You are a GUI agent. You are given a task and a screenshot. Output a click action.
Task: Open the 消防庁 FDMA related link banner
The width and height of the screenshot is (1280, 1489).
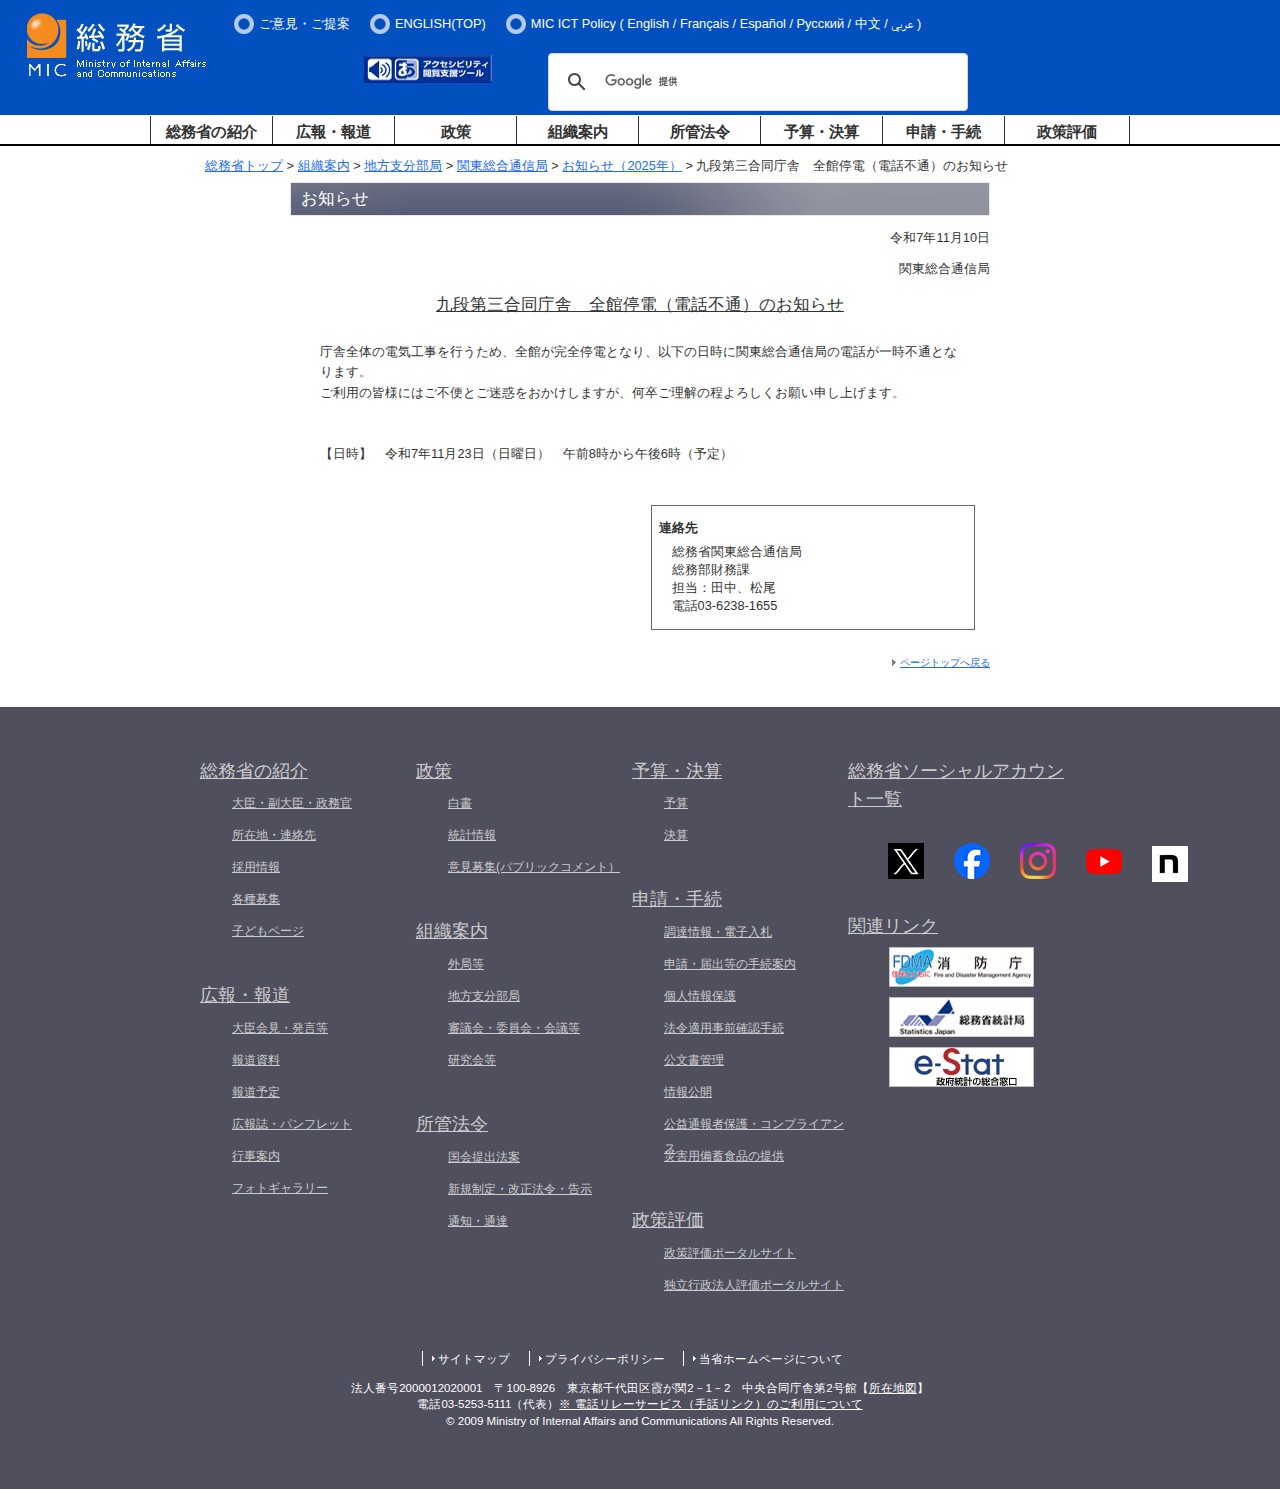(961, 967)
